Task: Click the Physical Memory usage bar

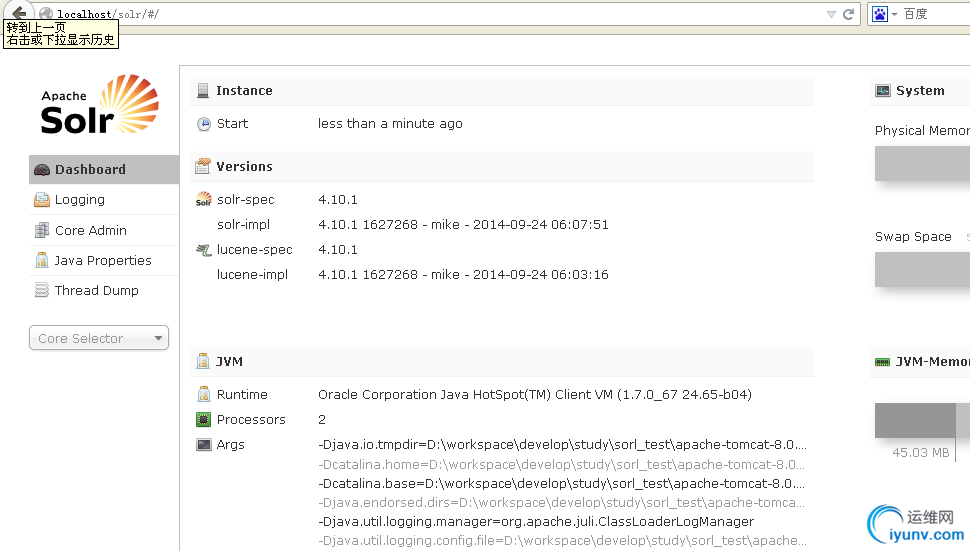Action: pos(922,163)
